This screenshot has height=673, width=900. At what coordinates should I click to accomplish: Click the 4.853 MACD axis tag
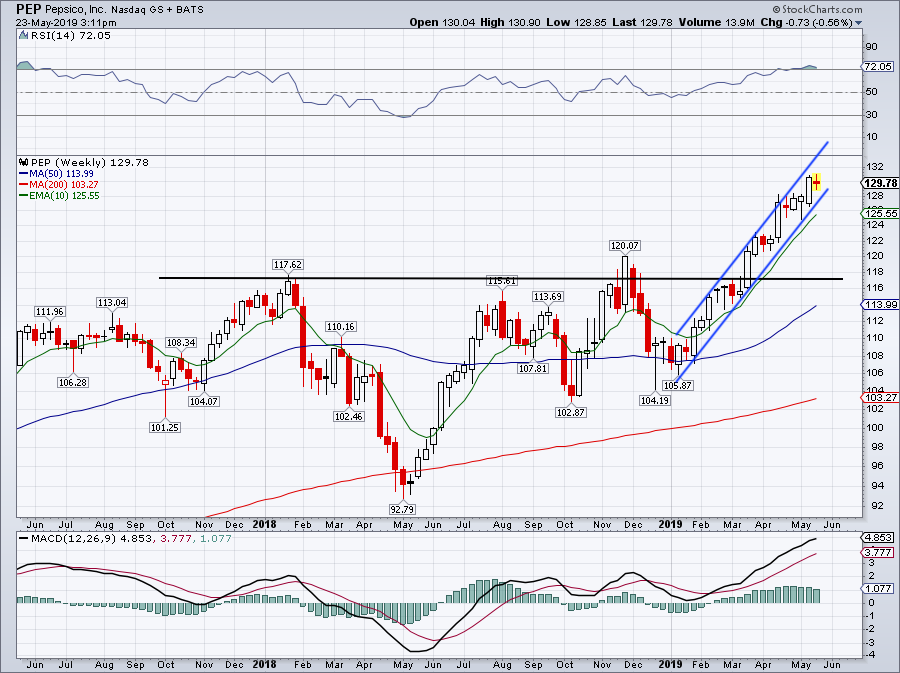click(x=878, y=538)
